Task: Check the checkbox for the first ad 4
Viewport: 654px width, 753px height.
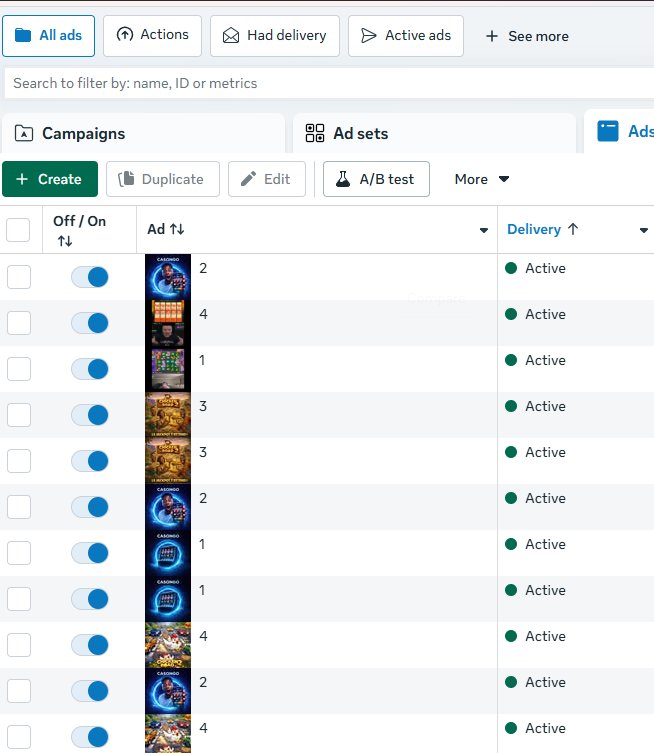Action: click(x=19, y=323)
